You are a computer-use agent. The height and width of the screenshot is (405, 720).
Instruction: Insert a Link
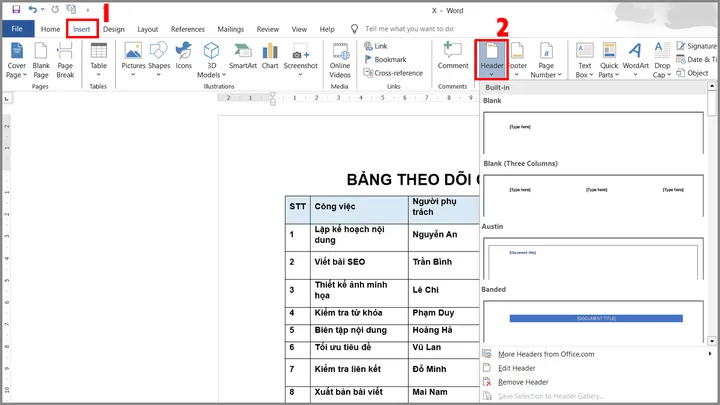pos(376,46)
